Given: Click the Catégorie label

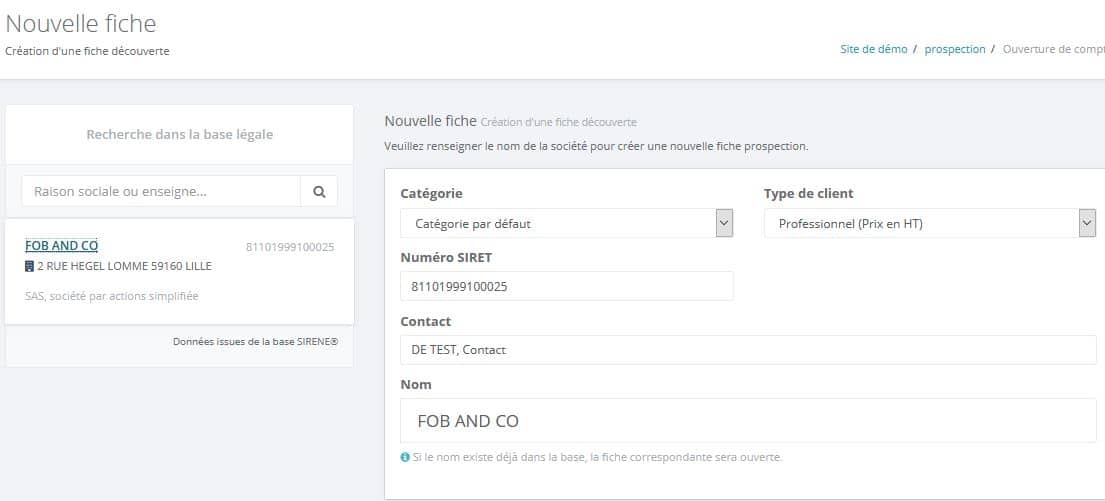Looking at the screenshot, I should tap(431, 193).
